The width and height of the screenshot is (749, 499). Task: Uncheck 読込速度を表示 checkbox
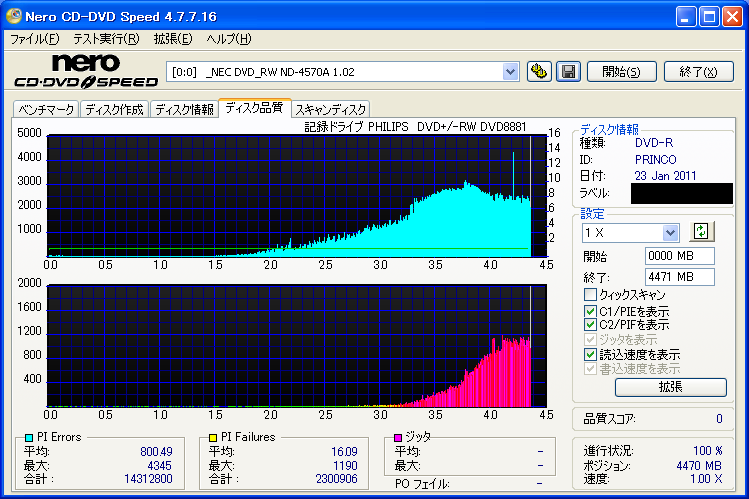[x=590, y=354]
